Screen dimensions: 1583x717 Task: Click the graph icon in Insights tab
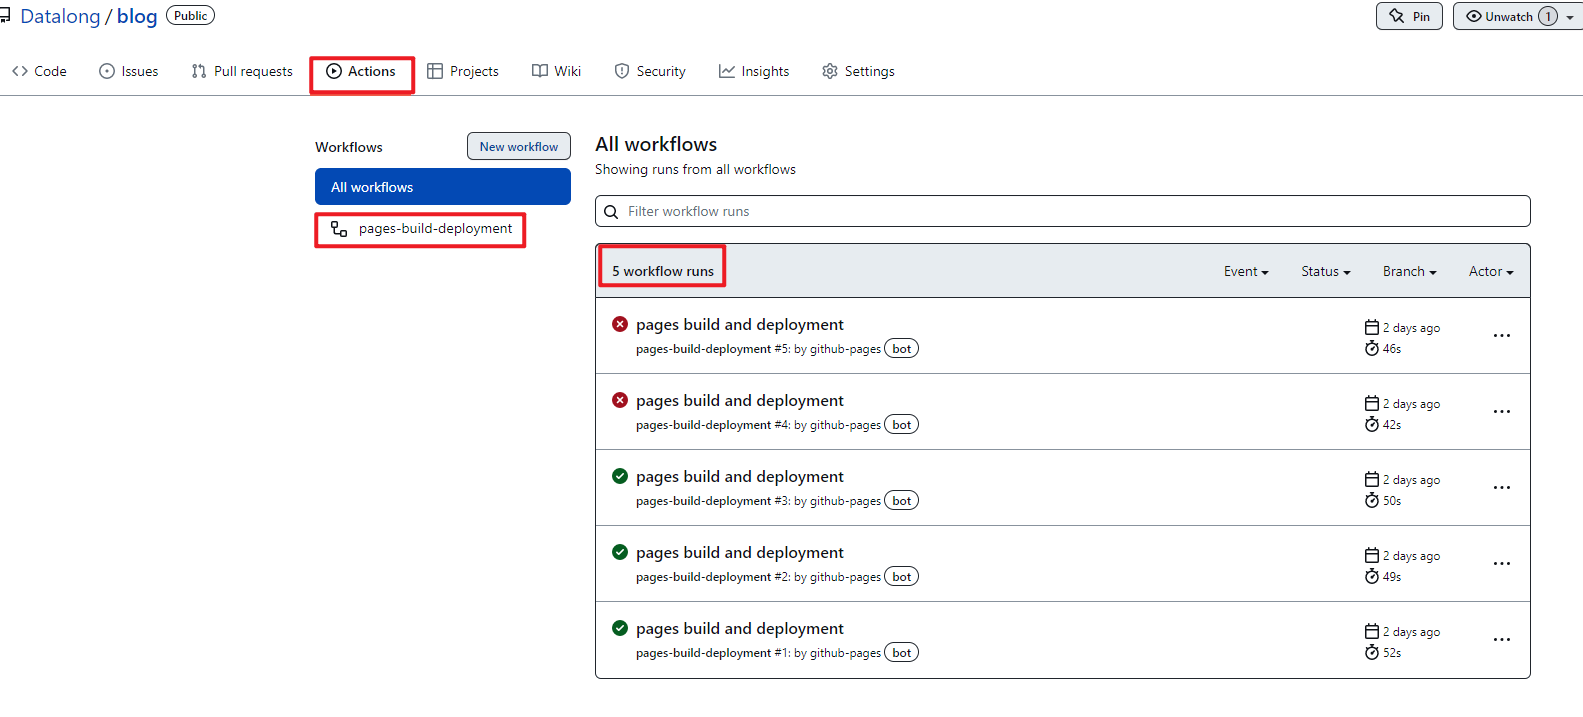click(x=727, y=71)
